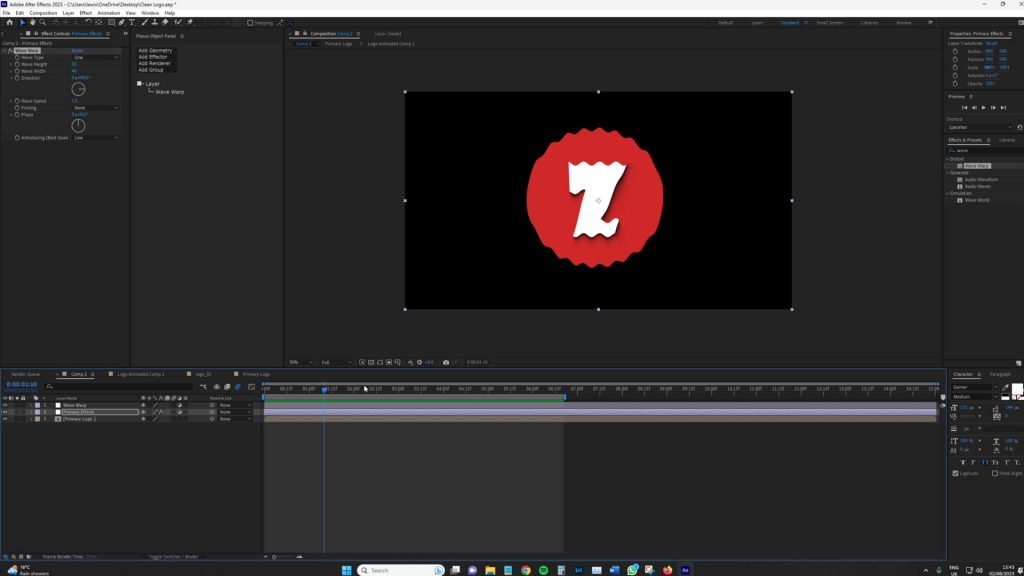Select the Puppet Pin tool
1024x576 pixels.
(x=190, y=22)
